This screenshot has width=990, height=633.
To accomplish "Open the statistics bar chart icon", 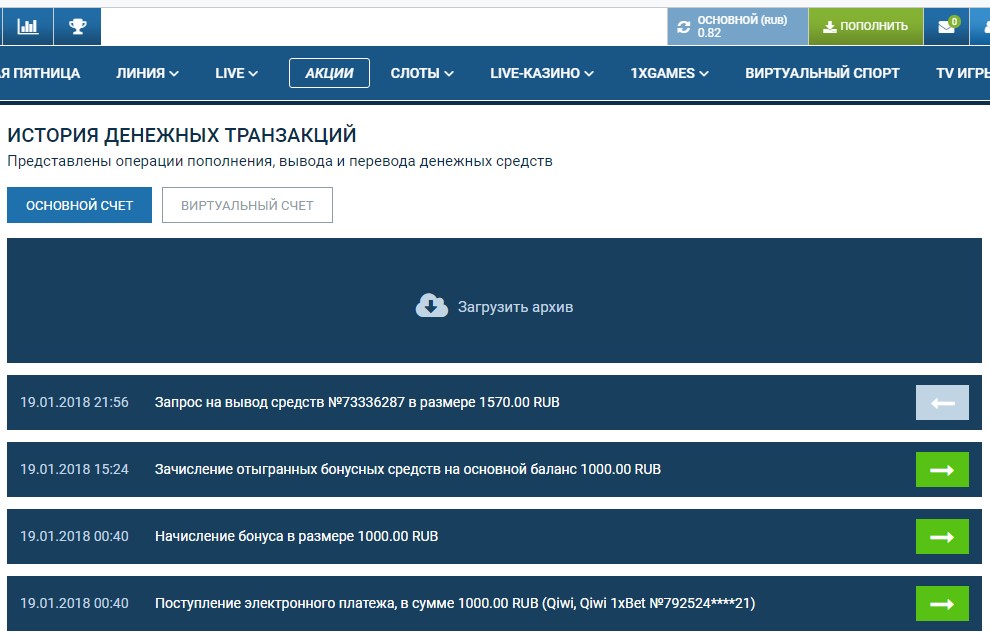I will pos(27,26).
